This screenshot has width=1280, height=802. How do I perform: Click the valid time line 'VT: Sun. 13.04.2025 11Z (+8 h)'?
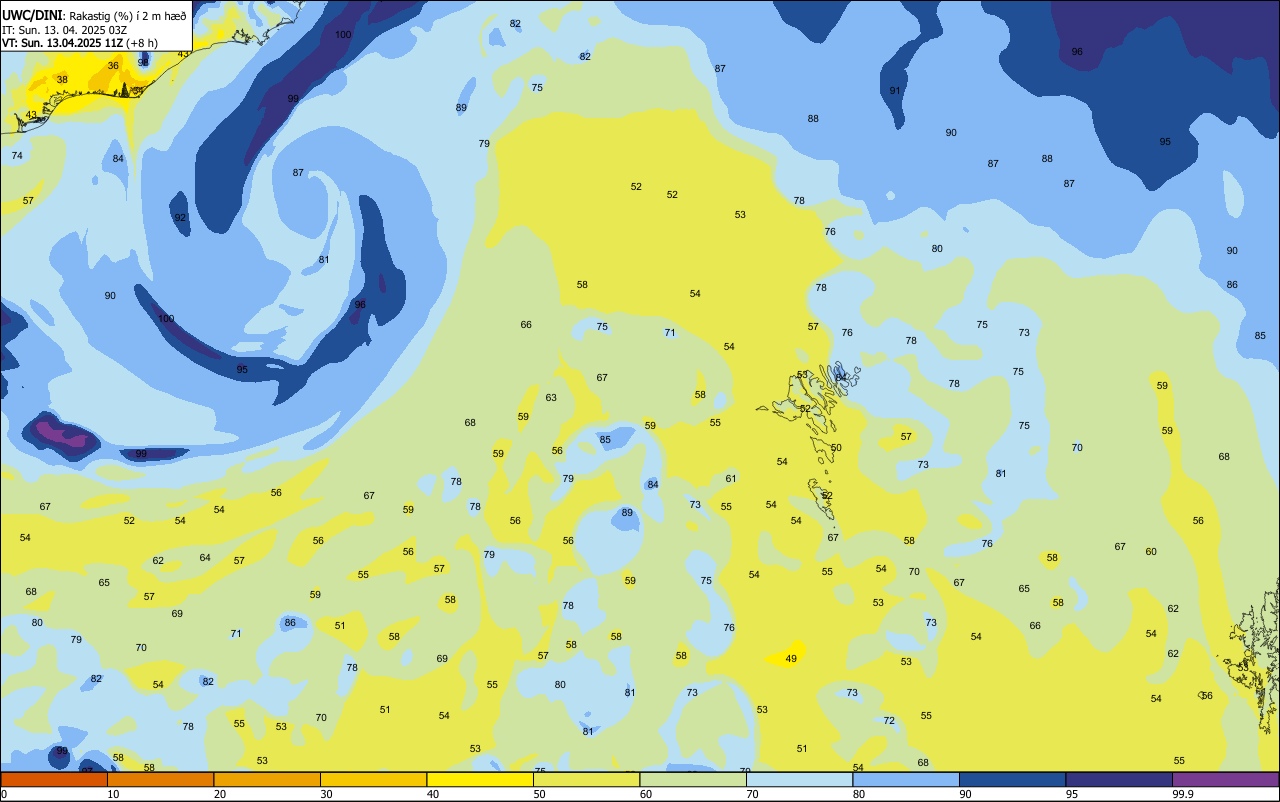click(x=79, y=43)
